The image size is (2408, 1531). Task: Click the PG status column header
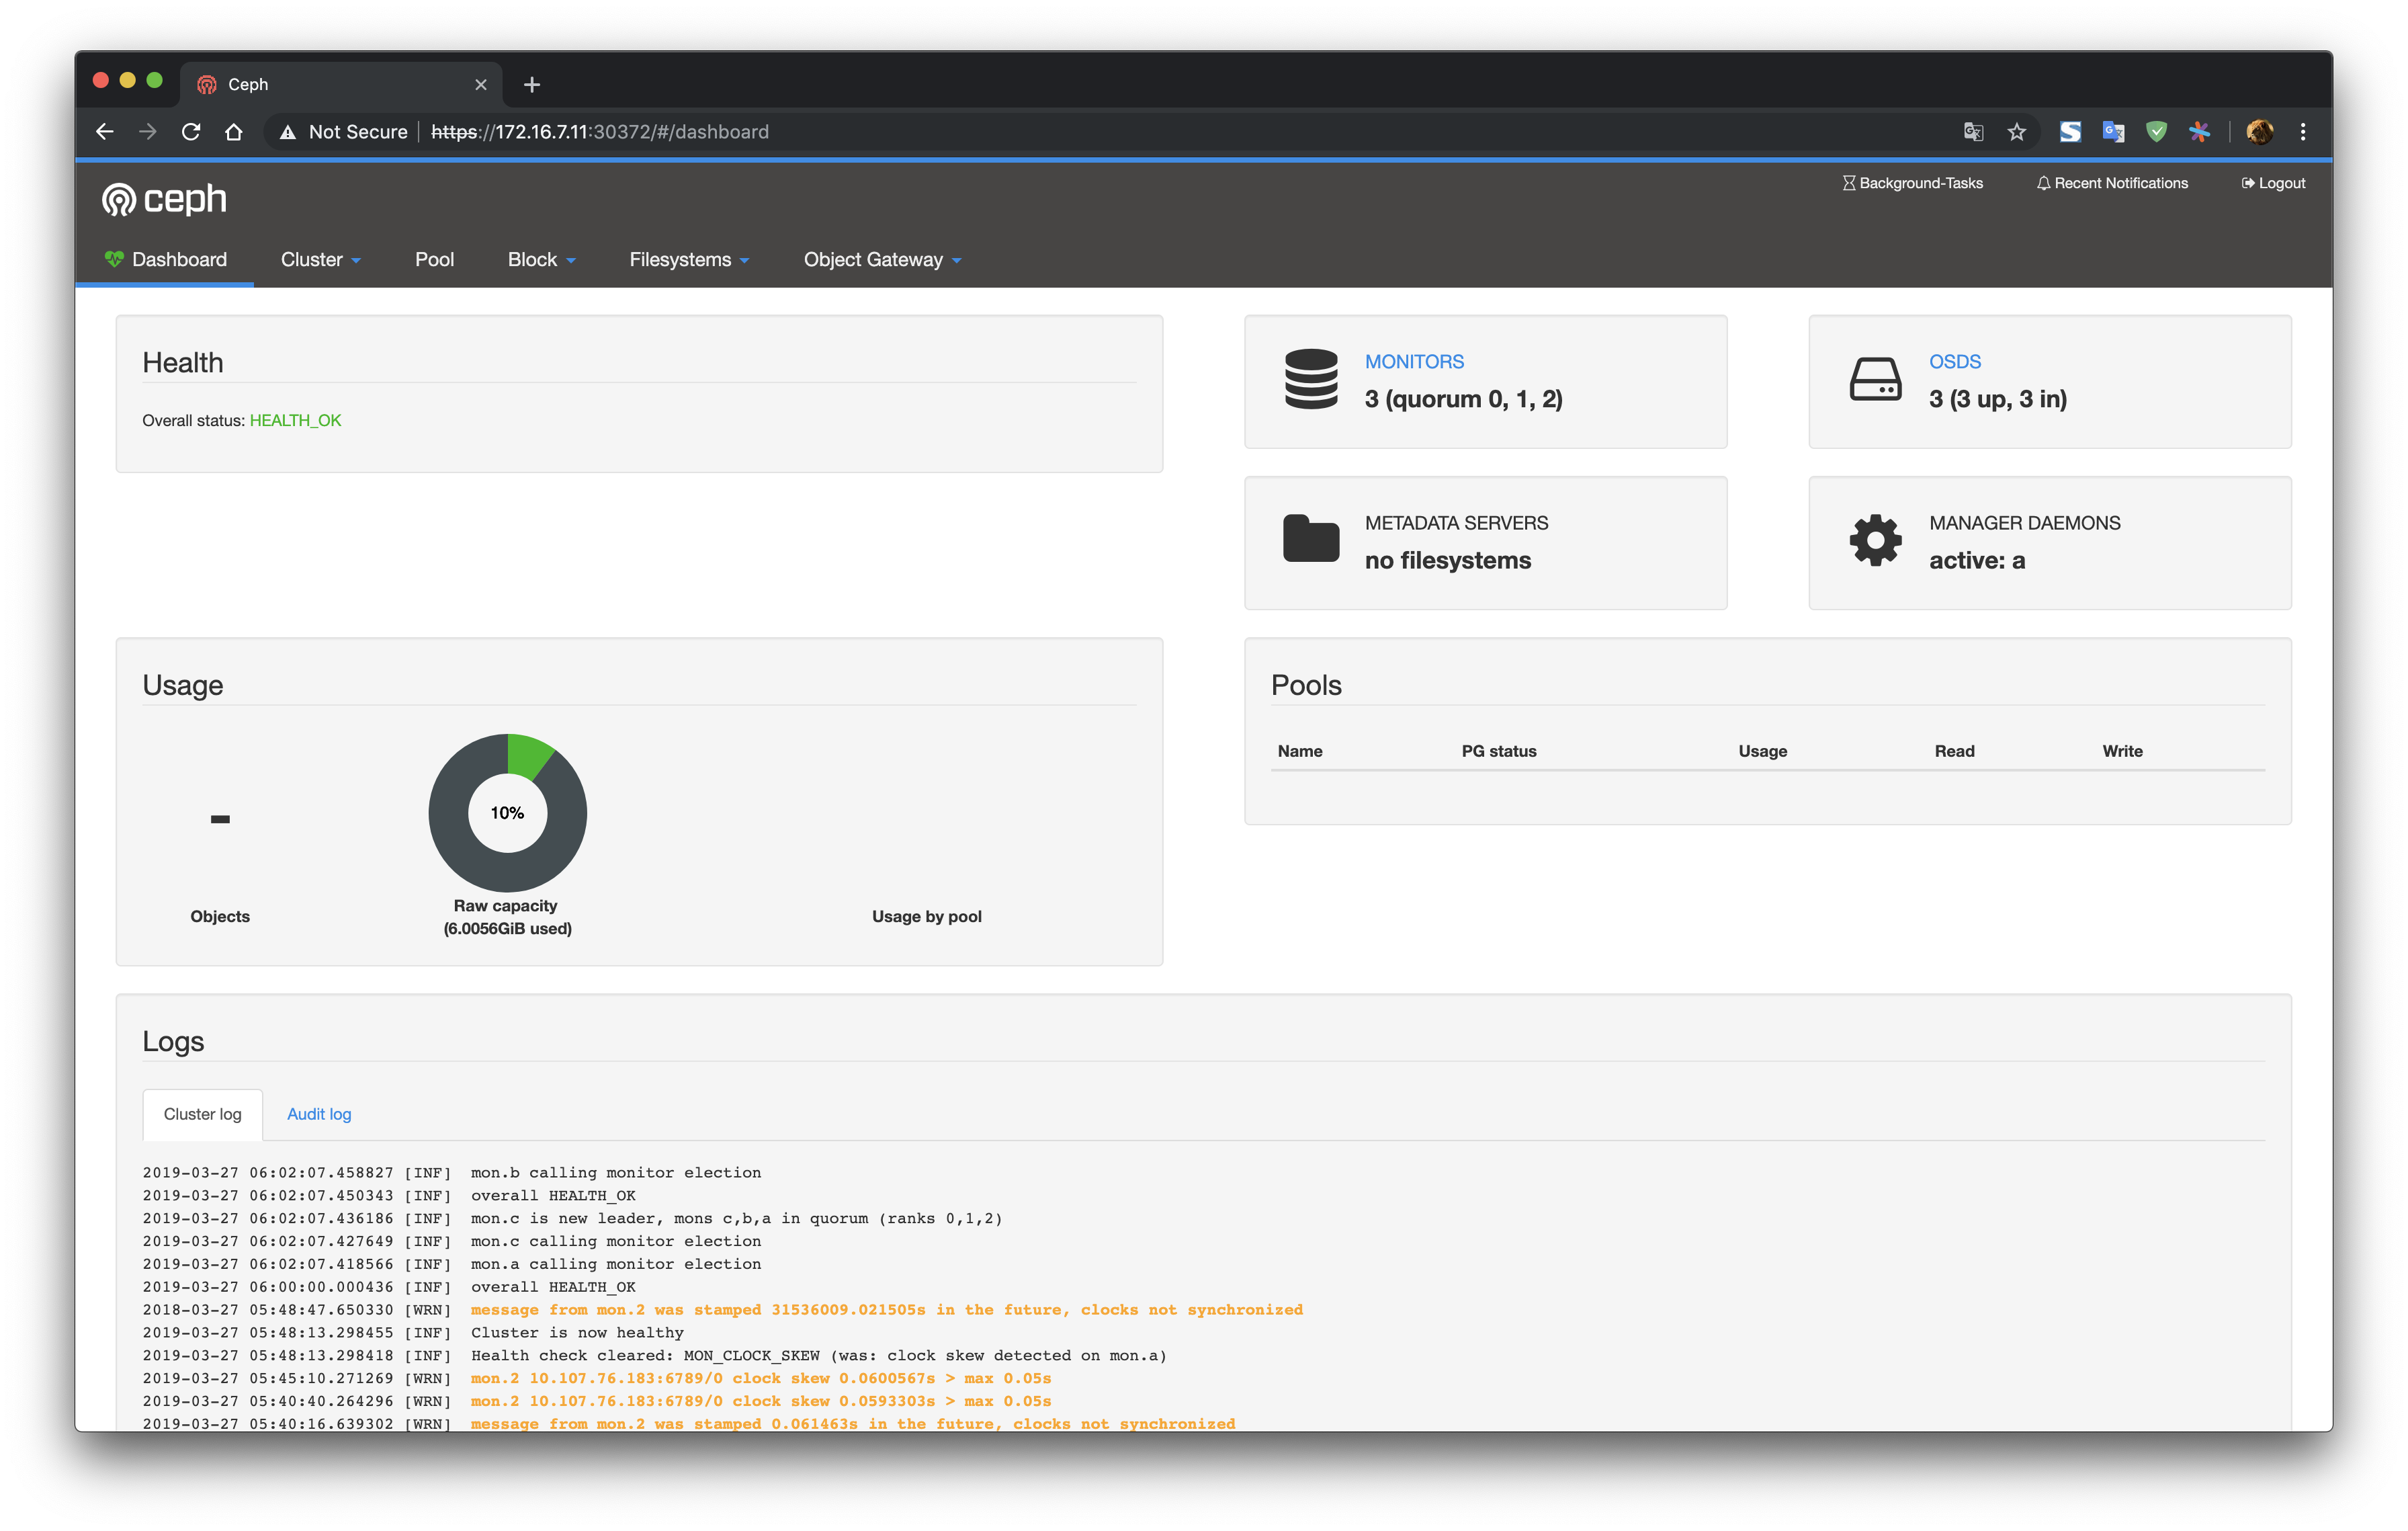click(x=1499, y=751)
